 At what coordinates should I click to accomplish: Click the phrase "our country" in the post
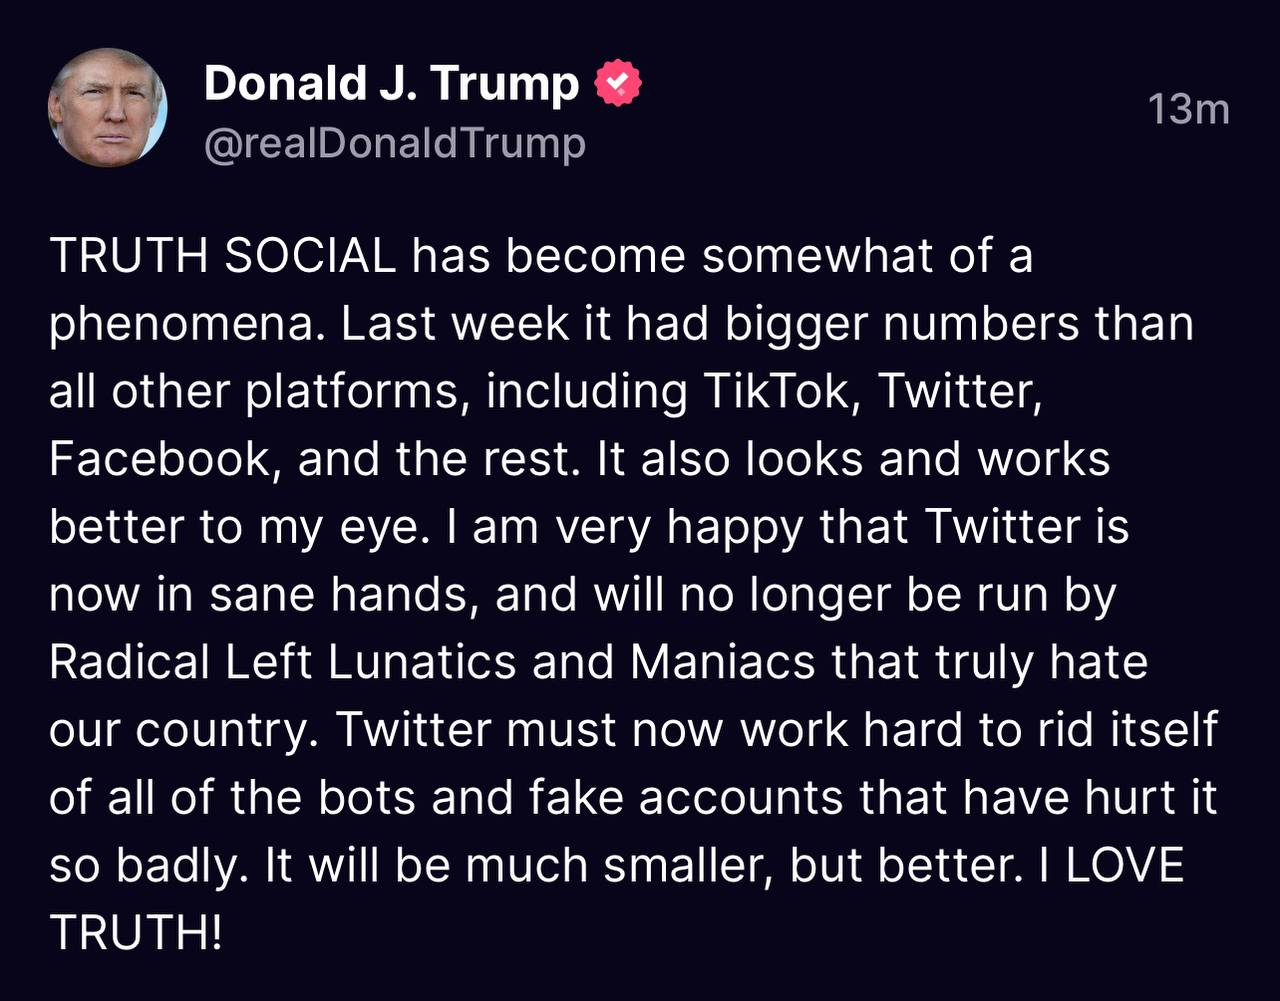[181, 730]
